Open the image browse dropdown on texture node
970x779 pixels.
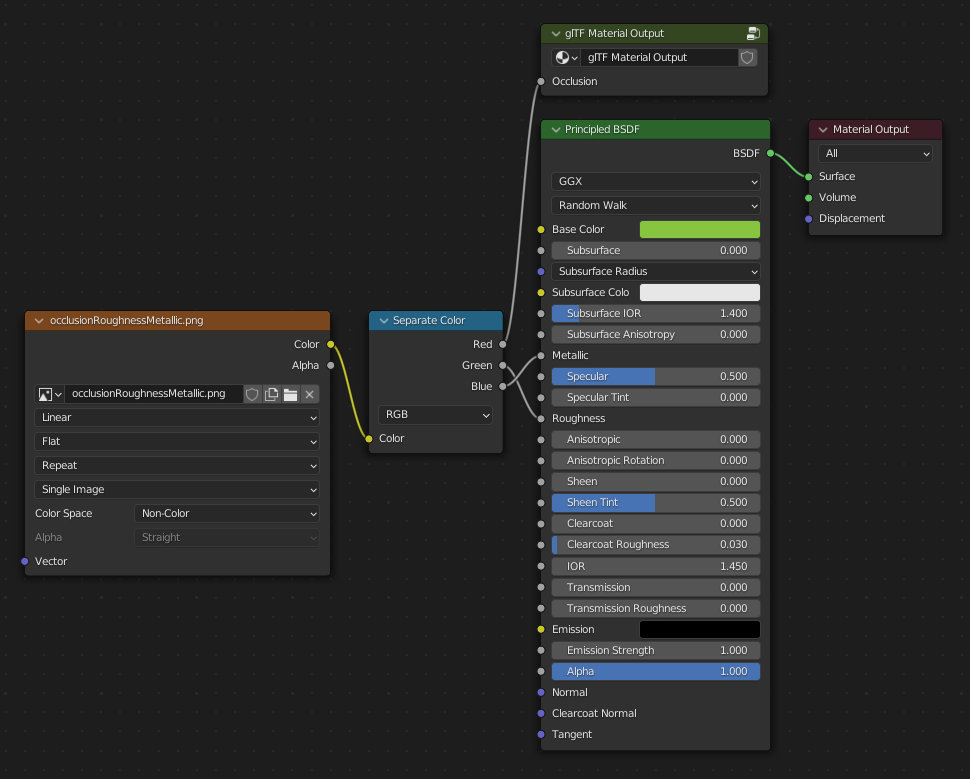point(48,394)
